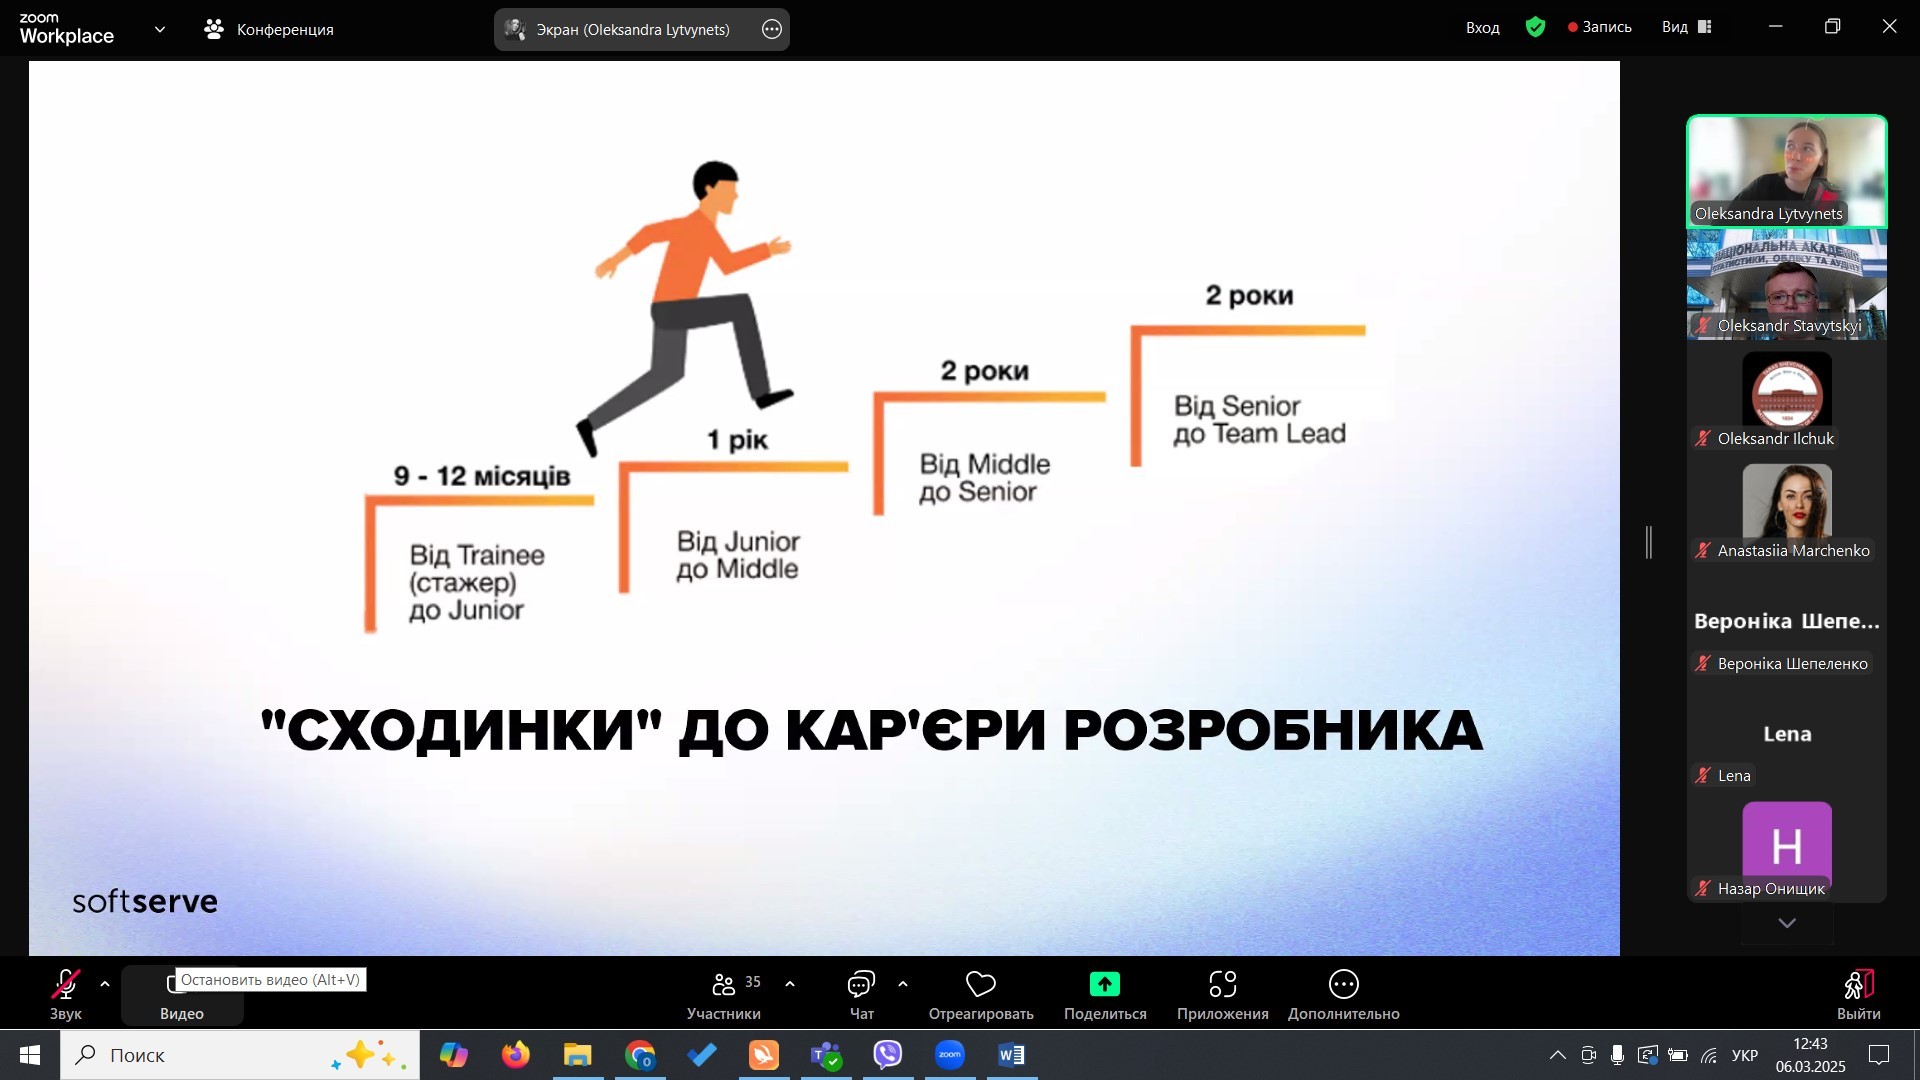Open screen share options ellipsis
The width and height of the screenshot is (1920, 1080).
tap(772, 29)
